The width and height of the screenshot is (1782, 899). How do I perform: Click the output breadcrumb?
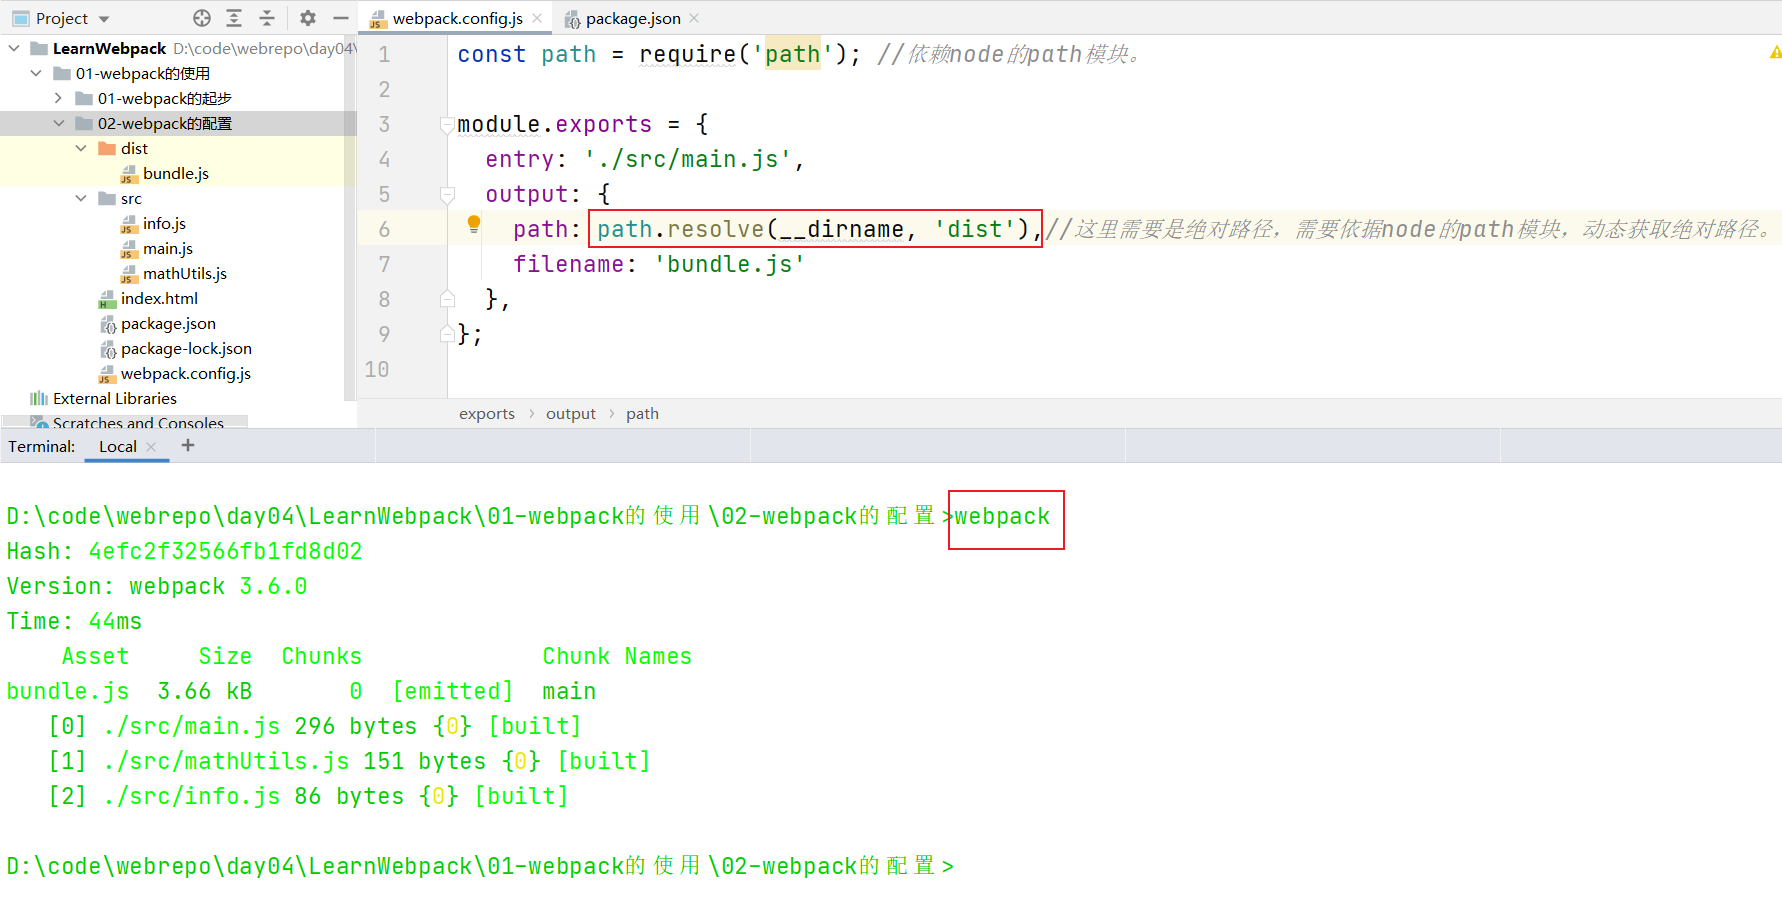tap(571, 413)
